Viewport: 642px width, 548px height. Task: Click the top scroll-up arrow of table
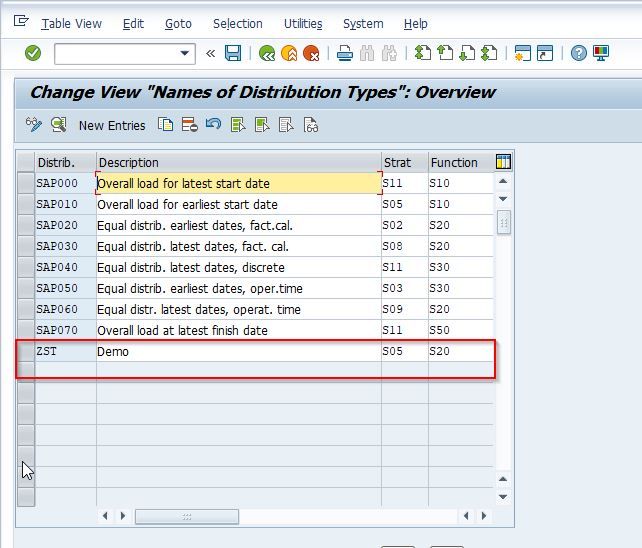503,181
